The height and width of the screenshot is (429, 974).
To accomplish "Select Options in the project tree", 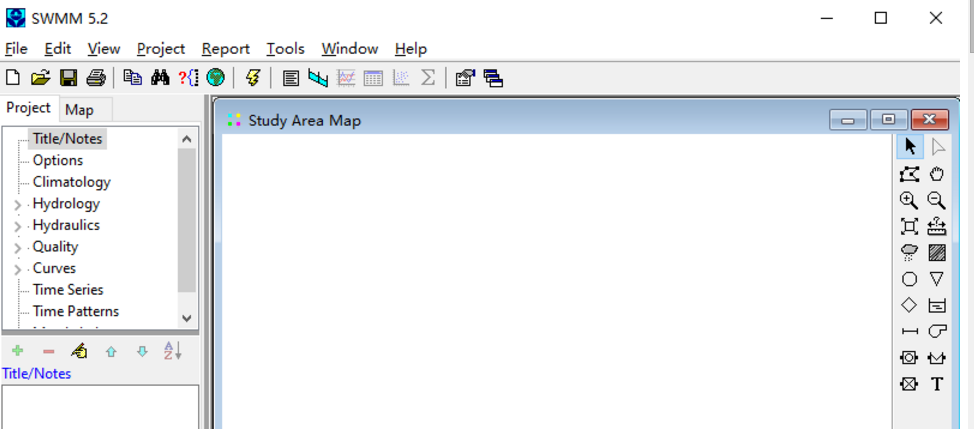I will pyautogui.click(x=58, y=160).
